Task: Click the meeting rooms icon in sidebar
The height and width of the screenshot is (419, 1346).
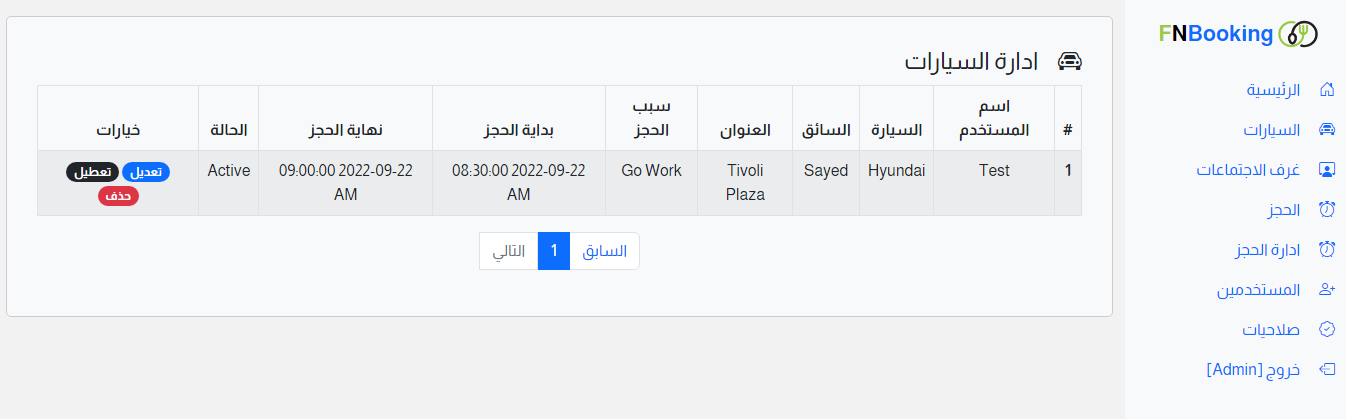Action: 1328,170
